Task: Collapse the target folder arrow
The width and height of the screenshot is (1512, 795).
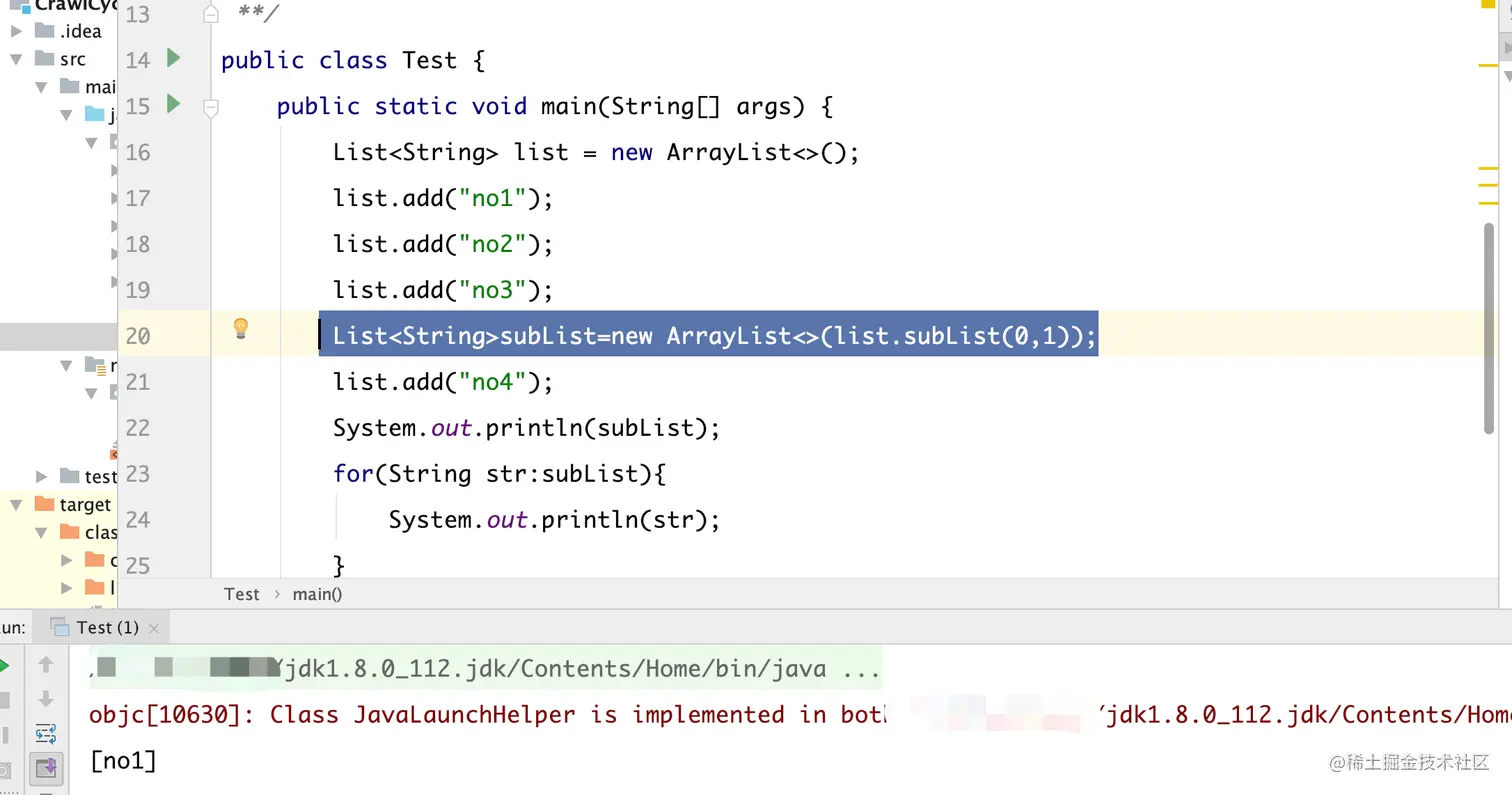Action: click(16, 504)
